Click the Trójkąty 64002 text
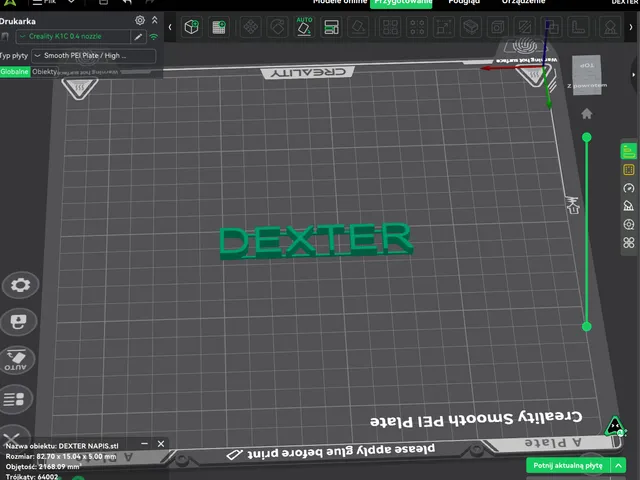The image size is (640, 480). [32, 476]
